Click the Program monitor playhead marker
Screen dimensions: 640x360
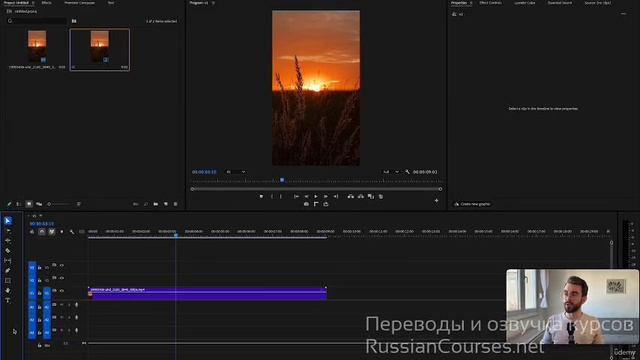click(x=282, y=180)
